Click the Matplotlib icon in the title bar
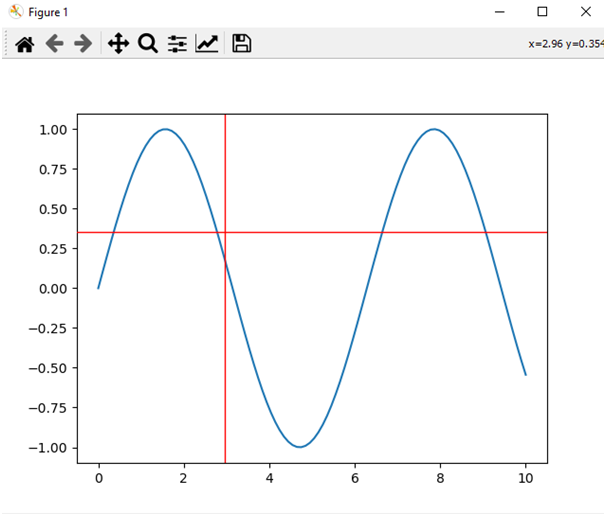 tap(15, 12)
